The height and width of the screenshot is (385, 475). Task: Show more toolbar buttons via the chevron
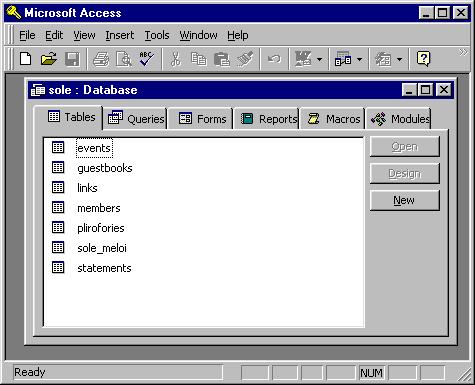tap(463, 52)
